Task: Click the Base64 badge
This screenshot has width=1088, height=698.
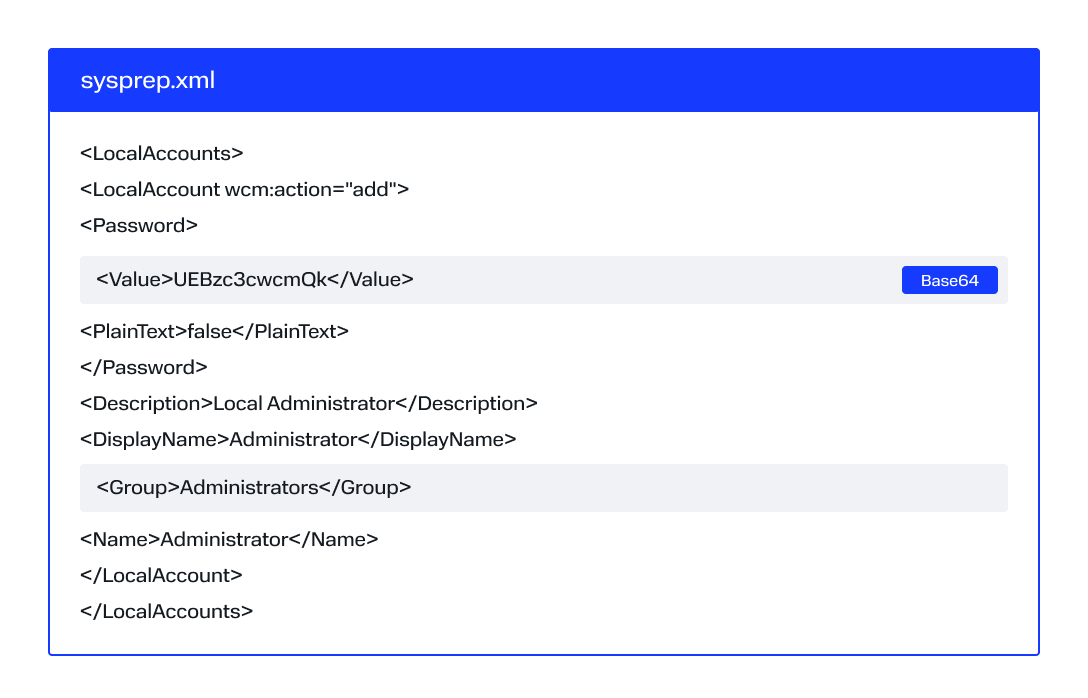Action: [949, 280]
